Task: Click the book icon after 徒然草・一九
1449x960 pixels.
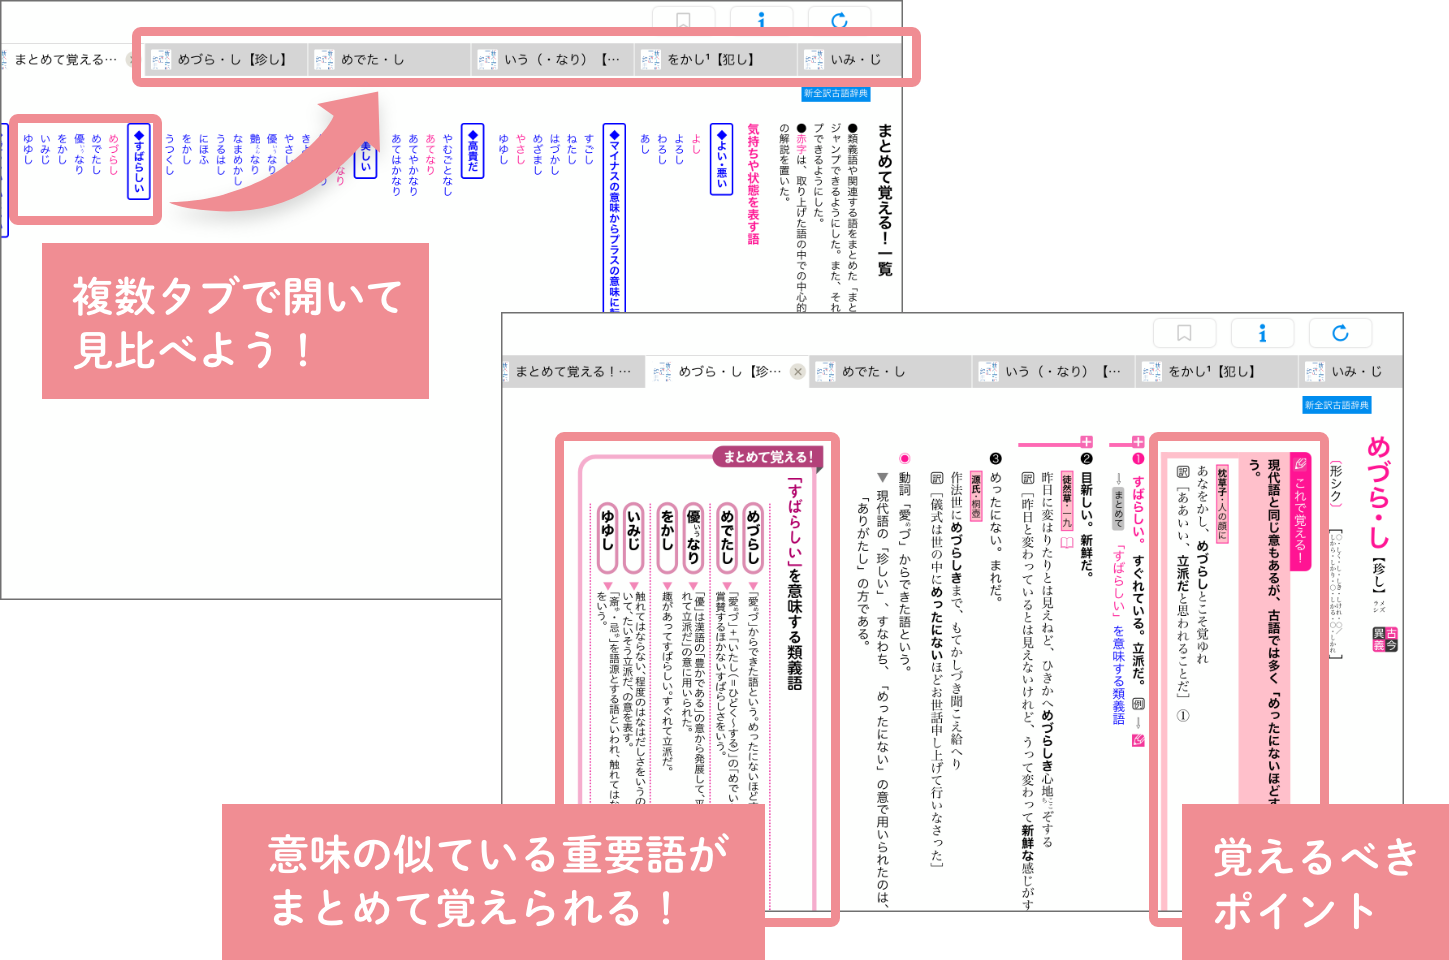Action: pyautogui.click(x=1066, y=544)
